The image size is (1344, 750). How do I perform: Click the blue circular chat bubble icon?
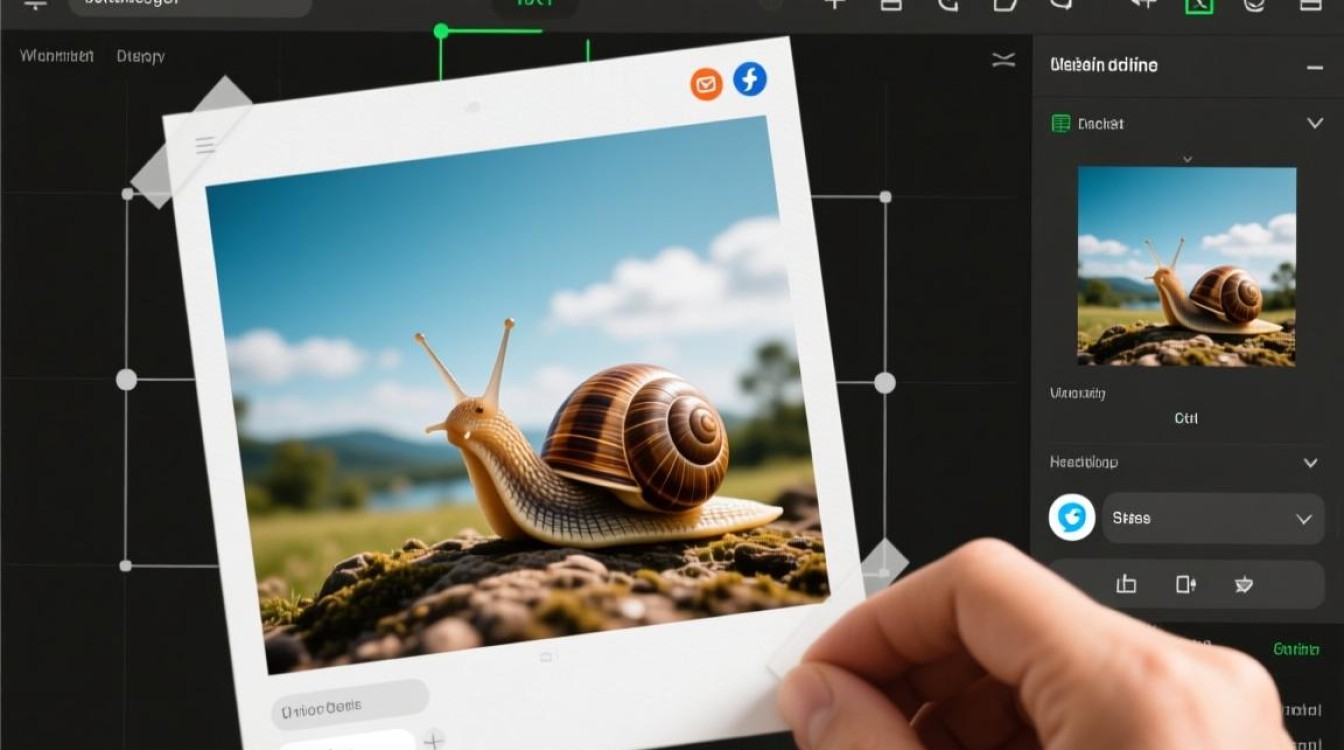(x=1072, y=518)
